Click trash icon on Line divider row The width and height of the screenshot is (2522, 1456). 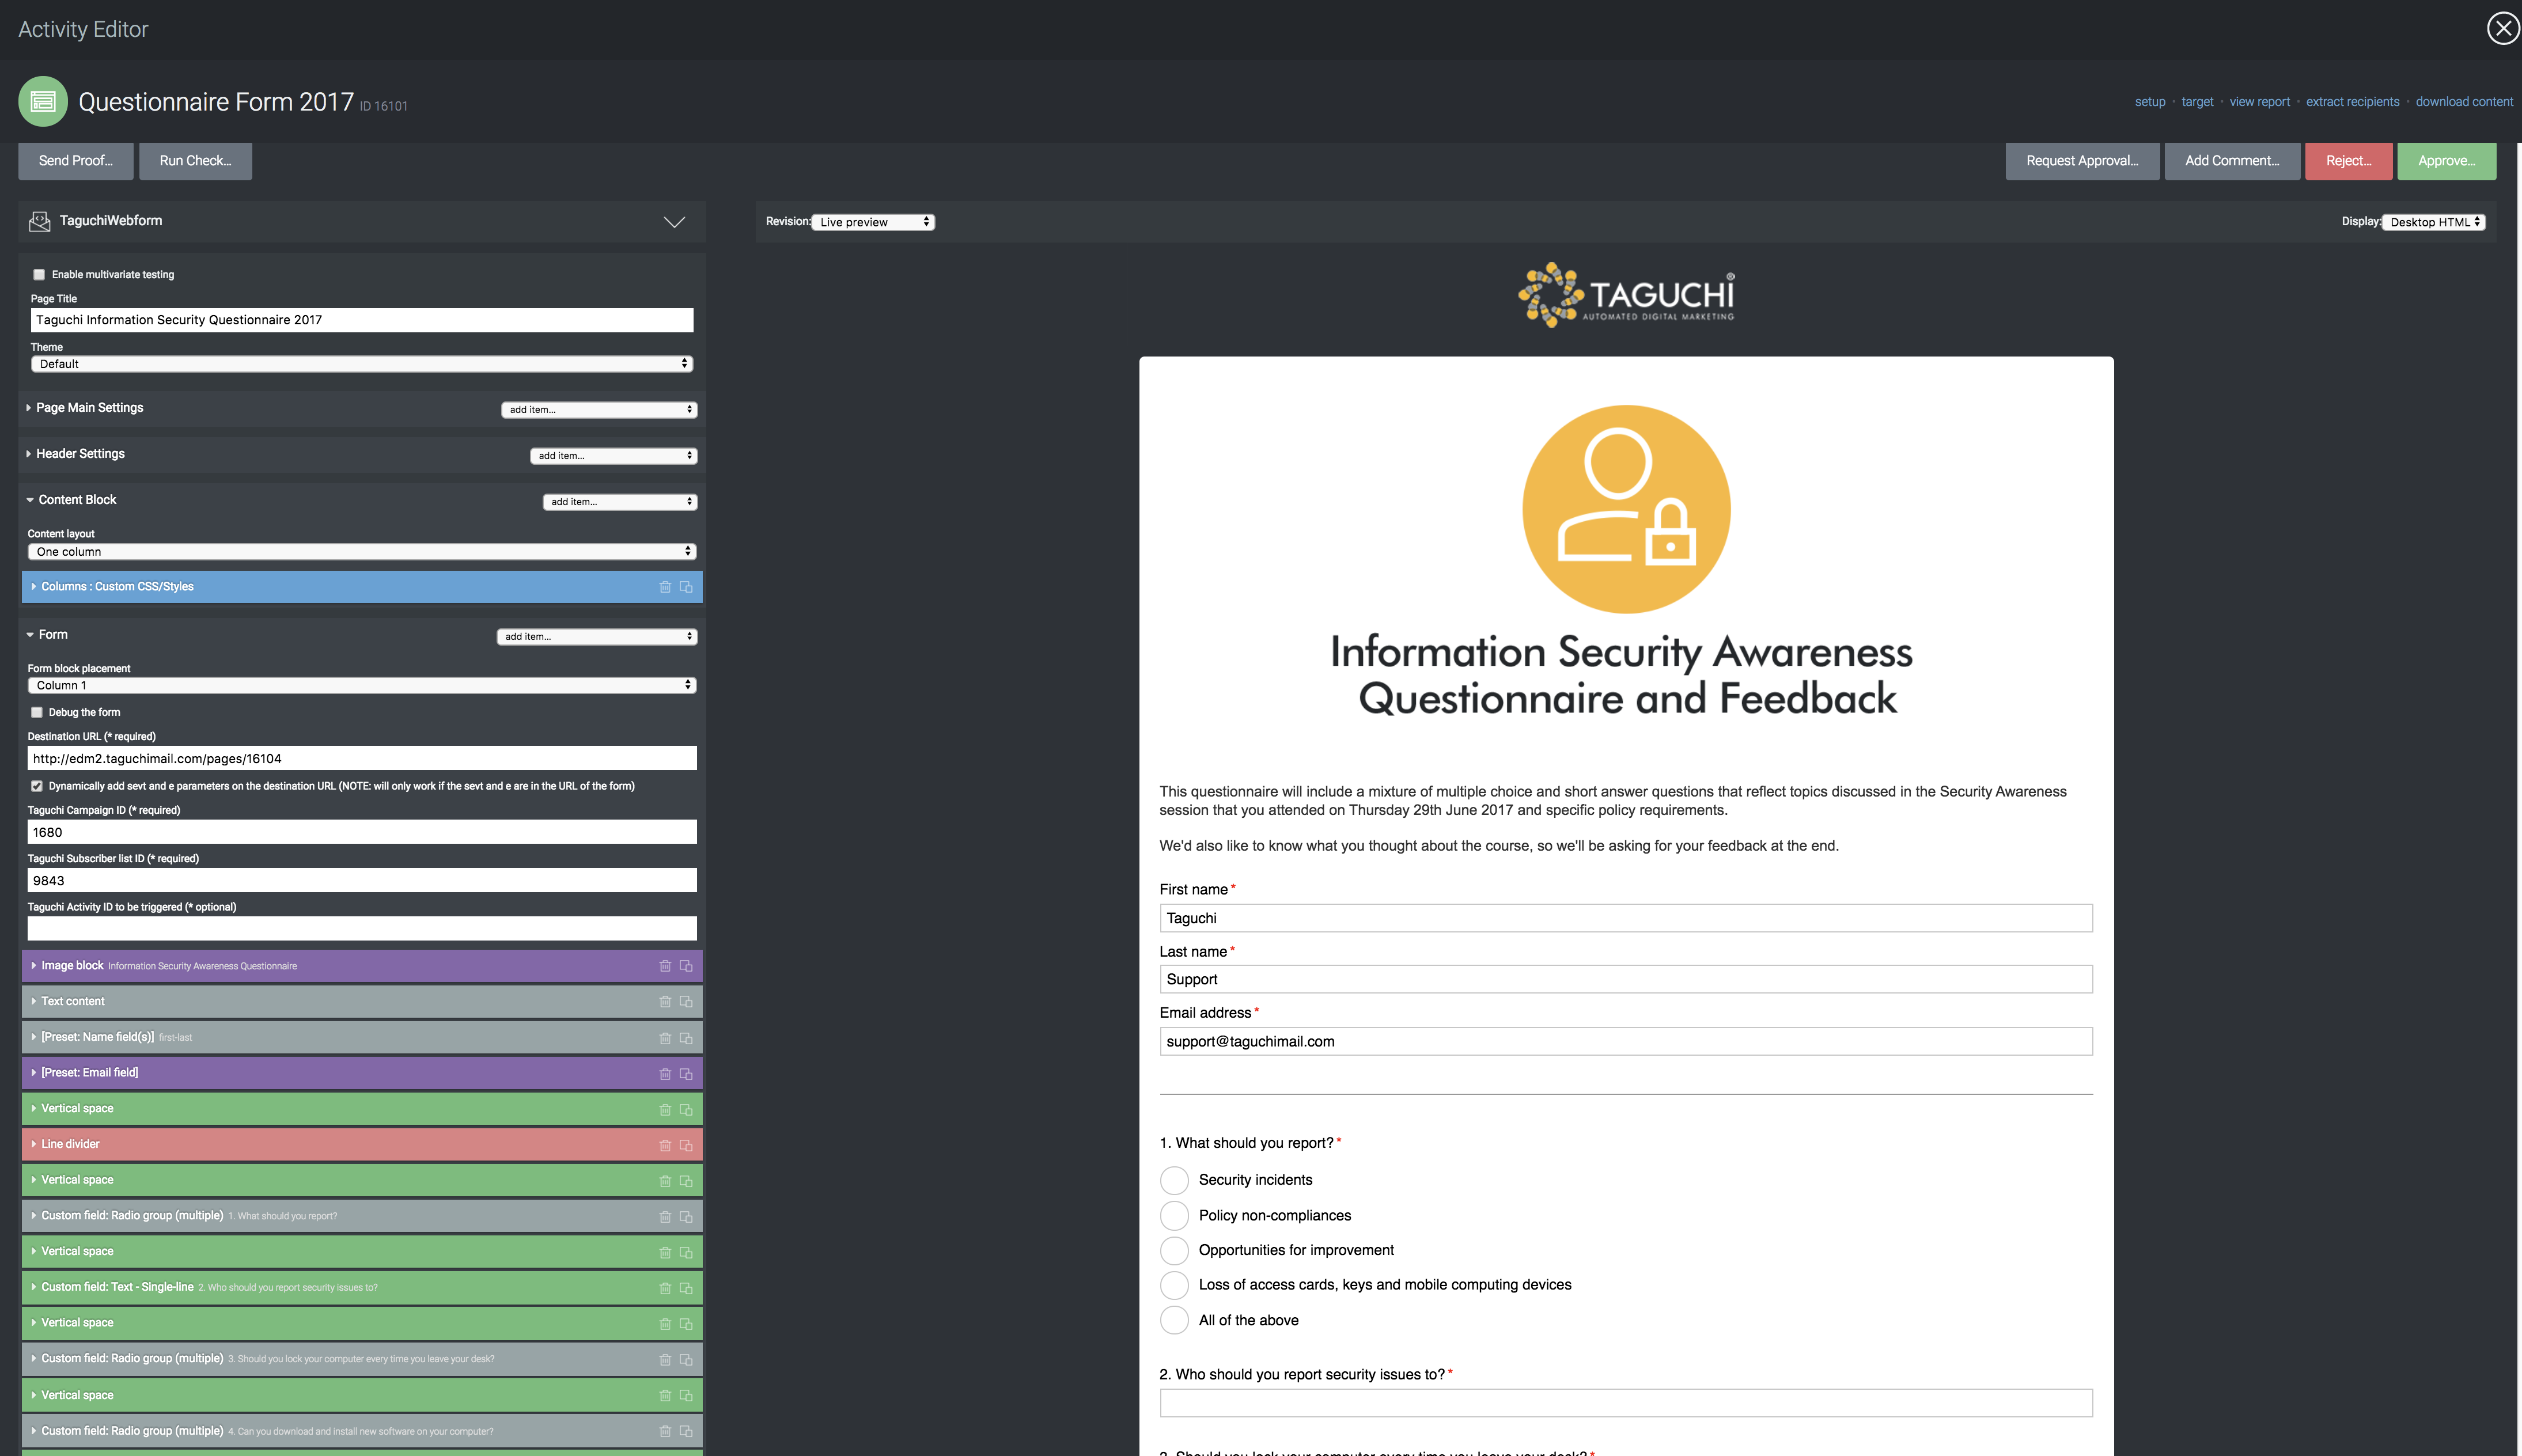[665, 1145]
